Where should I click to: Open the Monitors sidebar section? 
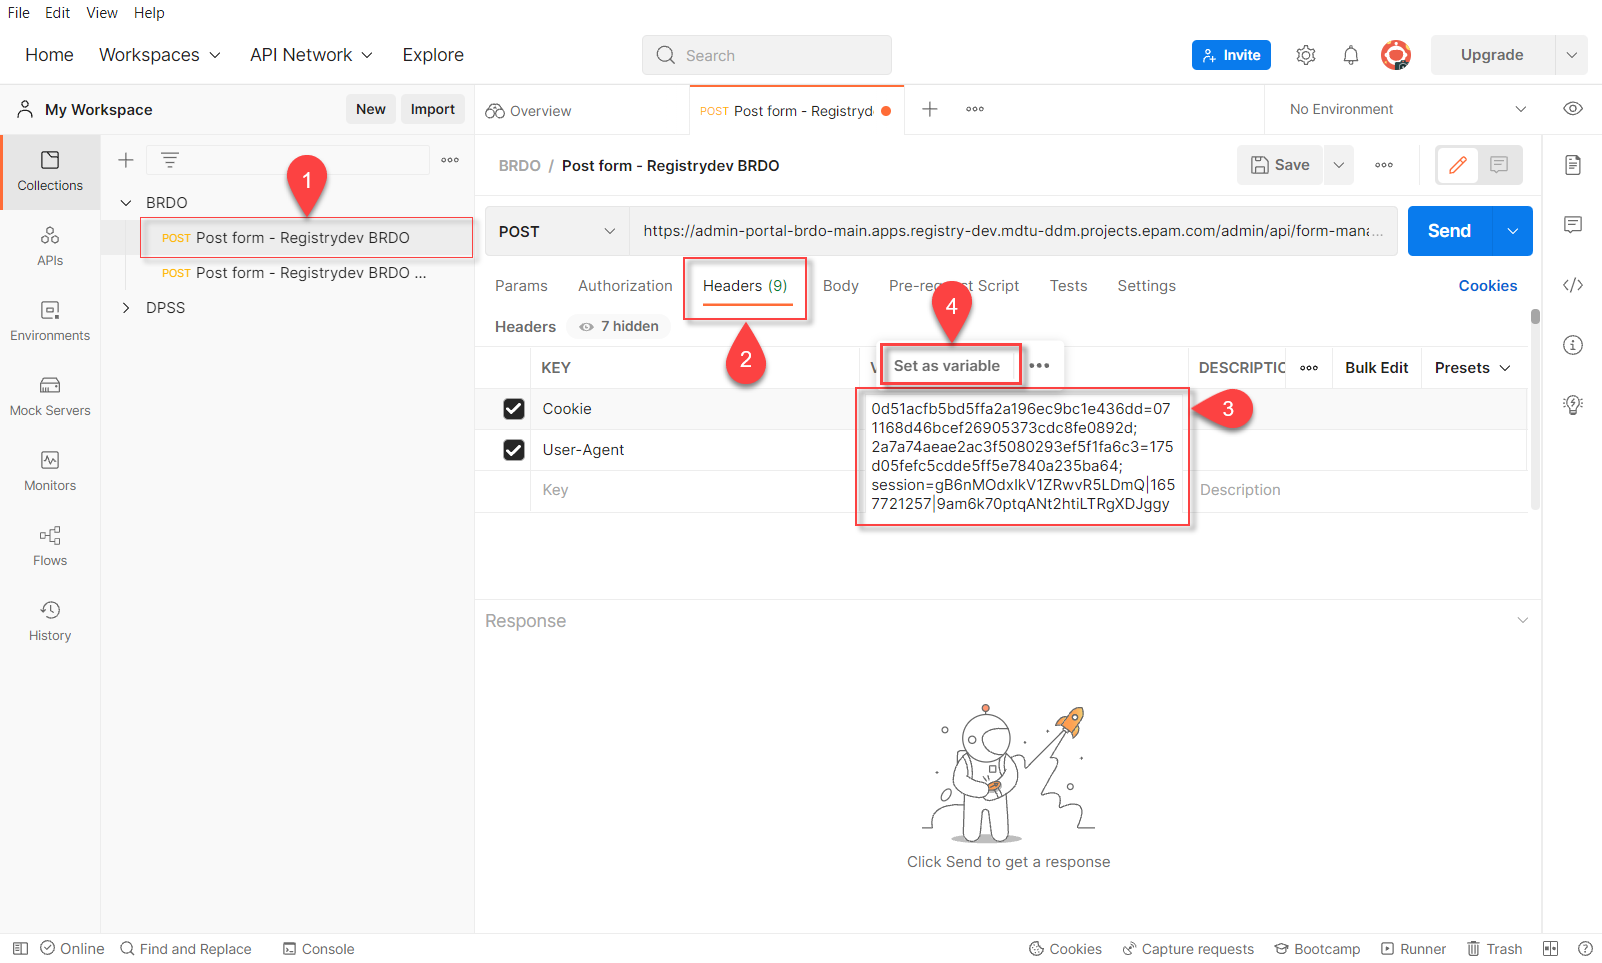tap(50, 471)
